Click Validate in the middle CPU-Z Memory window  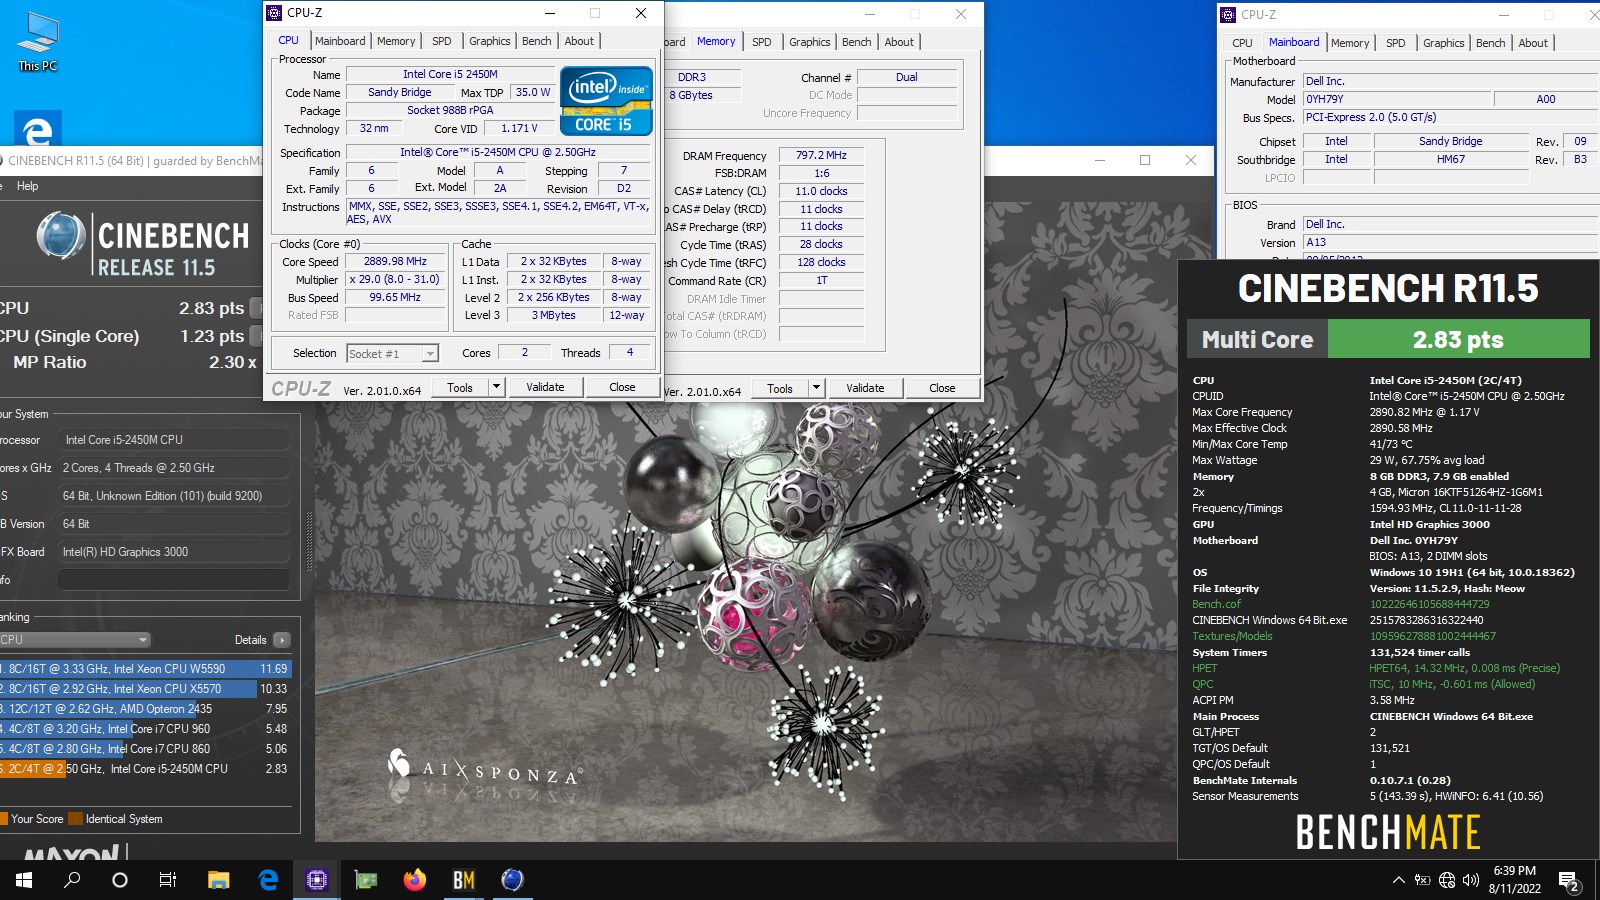pyautogui.click(x=865, y=388)
